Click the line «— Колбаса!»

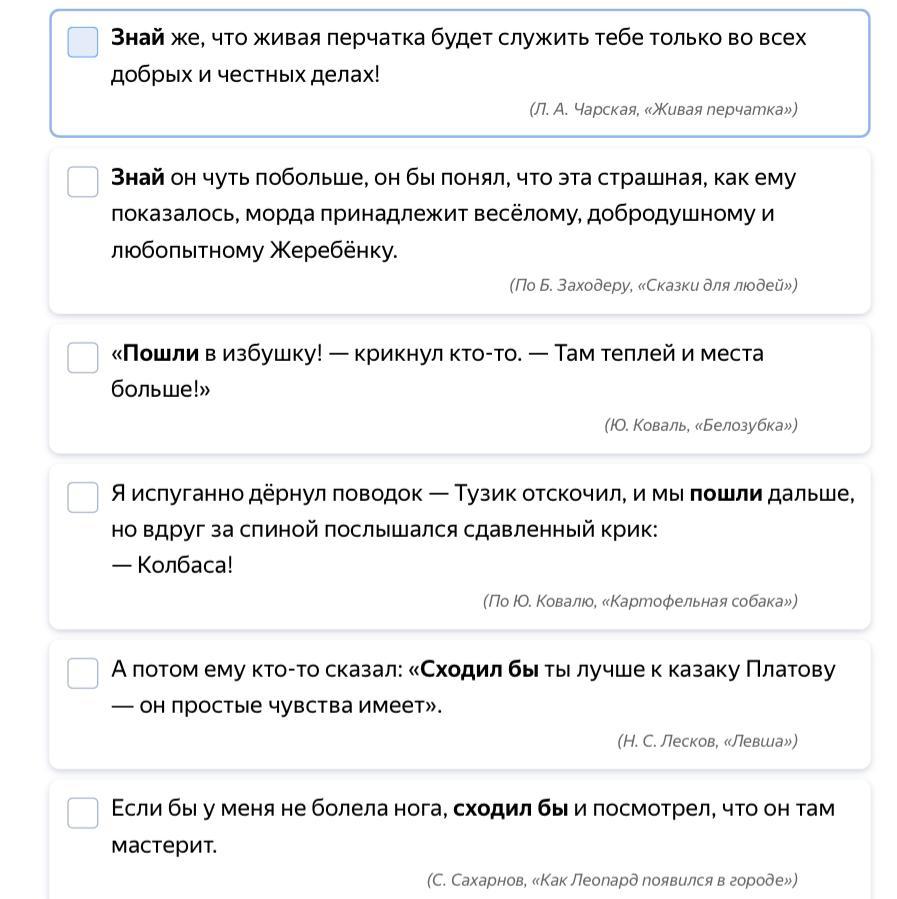point(171,565)
